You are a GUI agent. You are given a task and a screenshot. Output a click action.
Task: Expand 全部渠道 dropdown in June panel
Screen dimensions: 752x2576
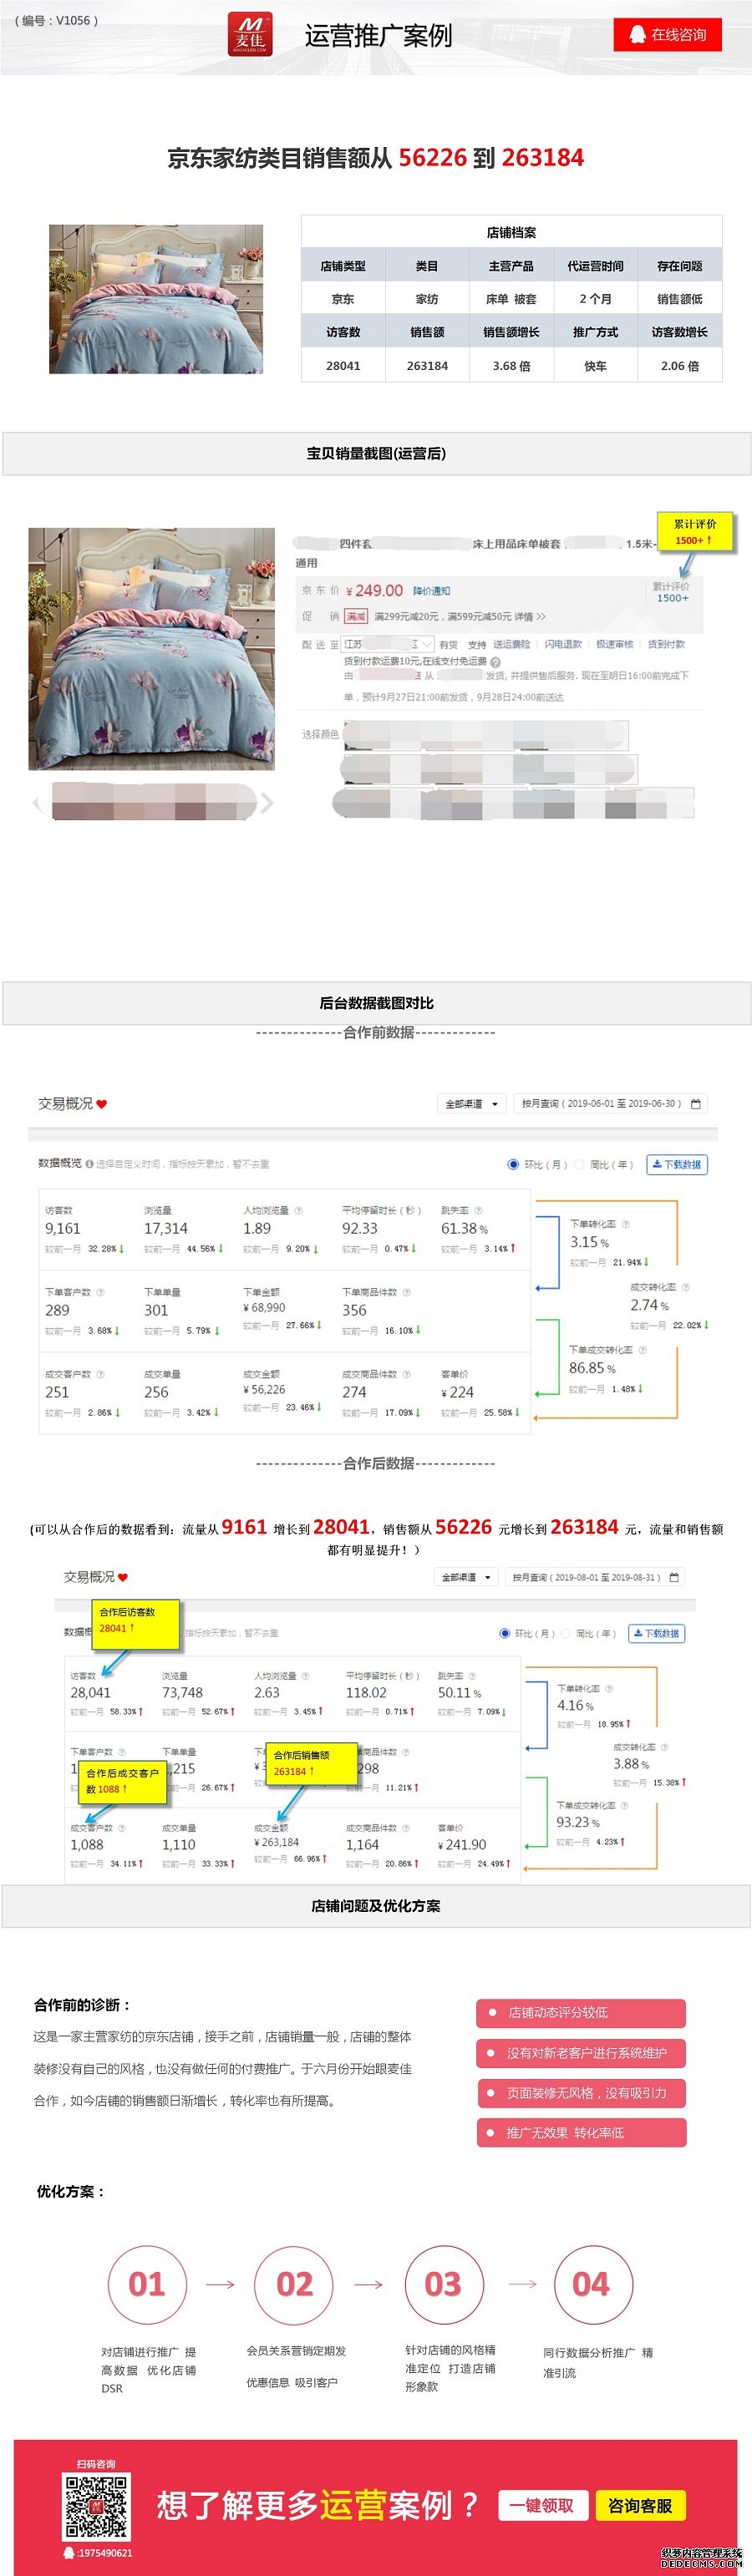(x=472, y=1104)
